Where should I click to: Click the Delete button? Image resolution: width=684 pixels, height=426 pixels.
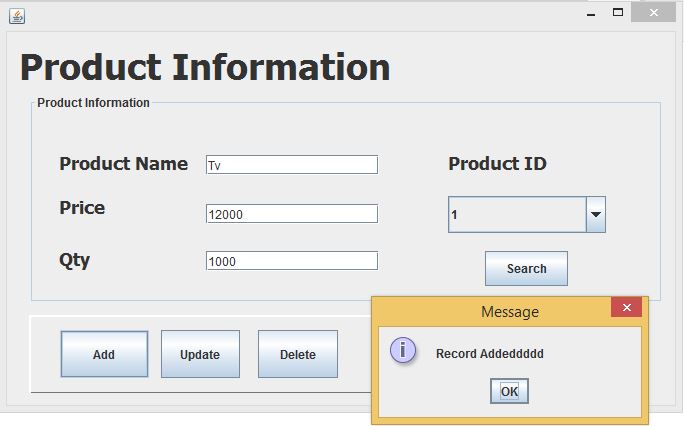pyautogui.click(x=298, y=354)
